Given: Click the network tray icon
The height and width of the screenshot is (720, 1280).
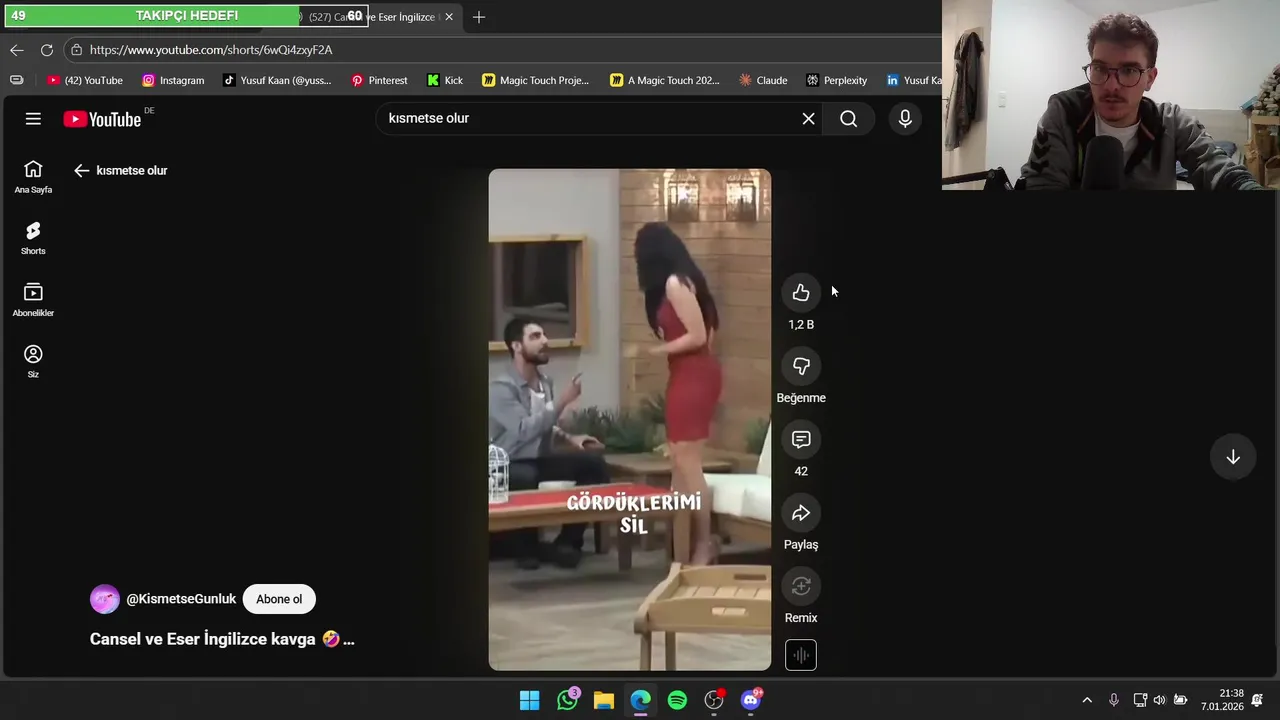Looking at the screenshot, I should pyautogui.click(x=1139, y=700).
